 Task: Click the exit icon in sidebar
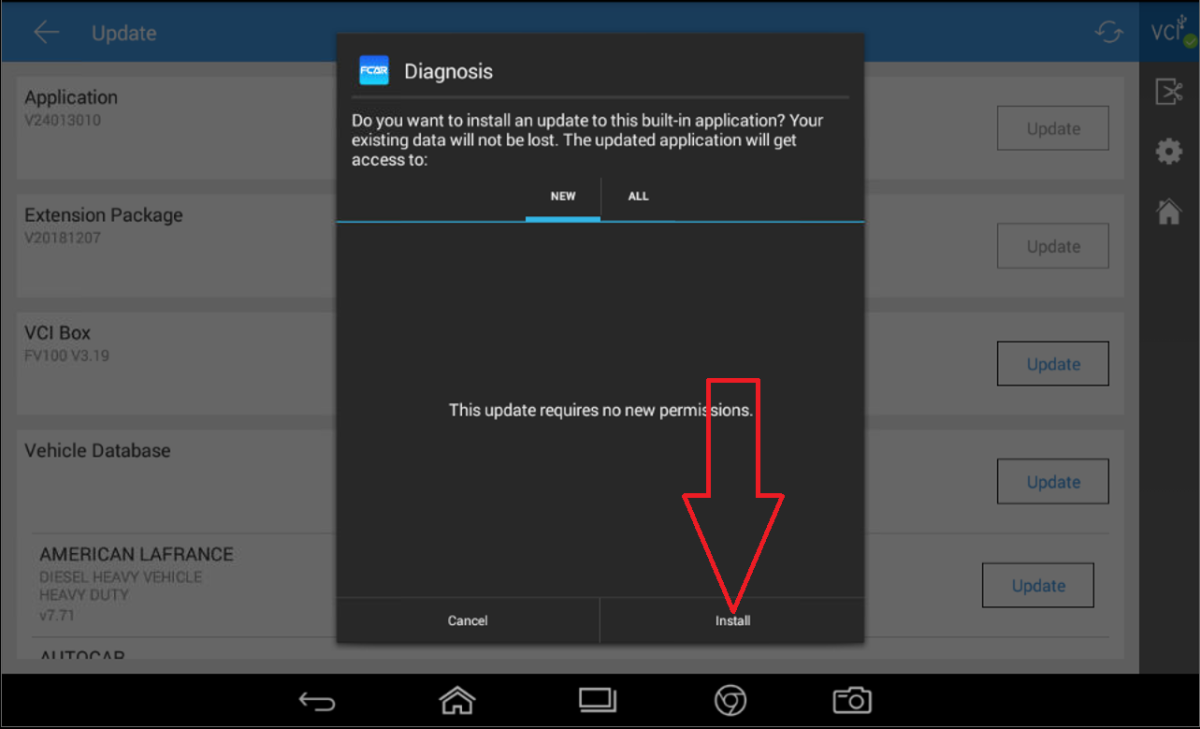pos(1168,92)
